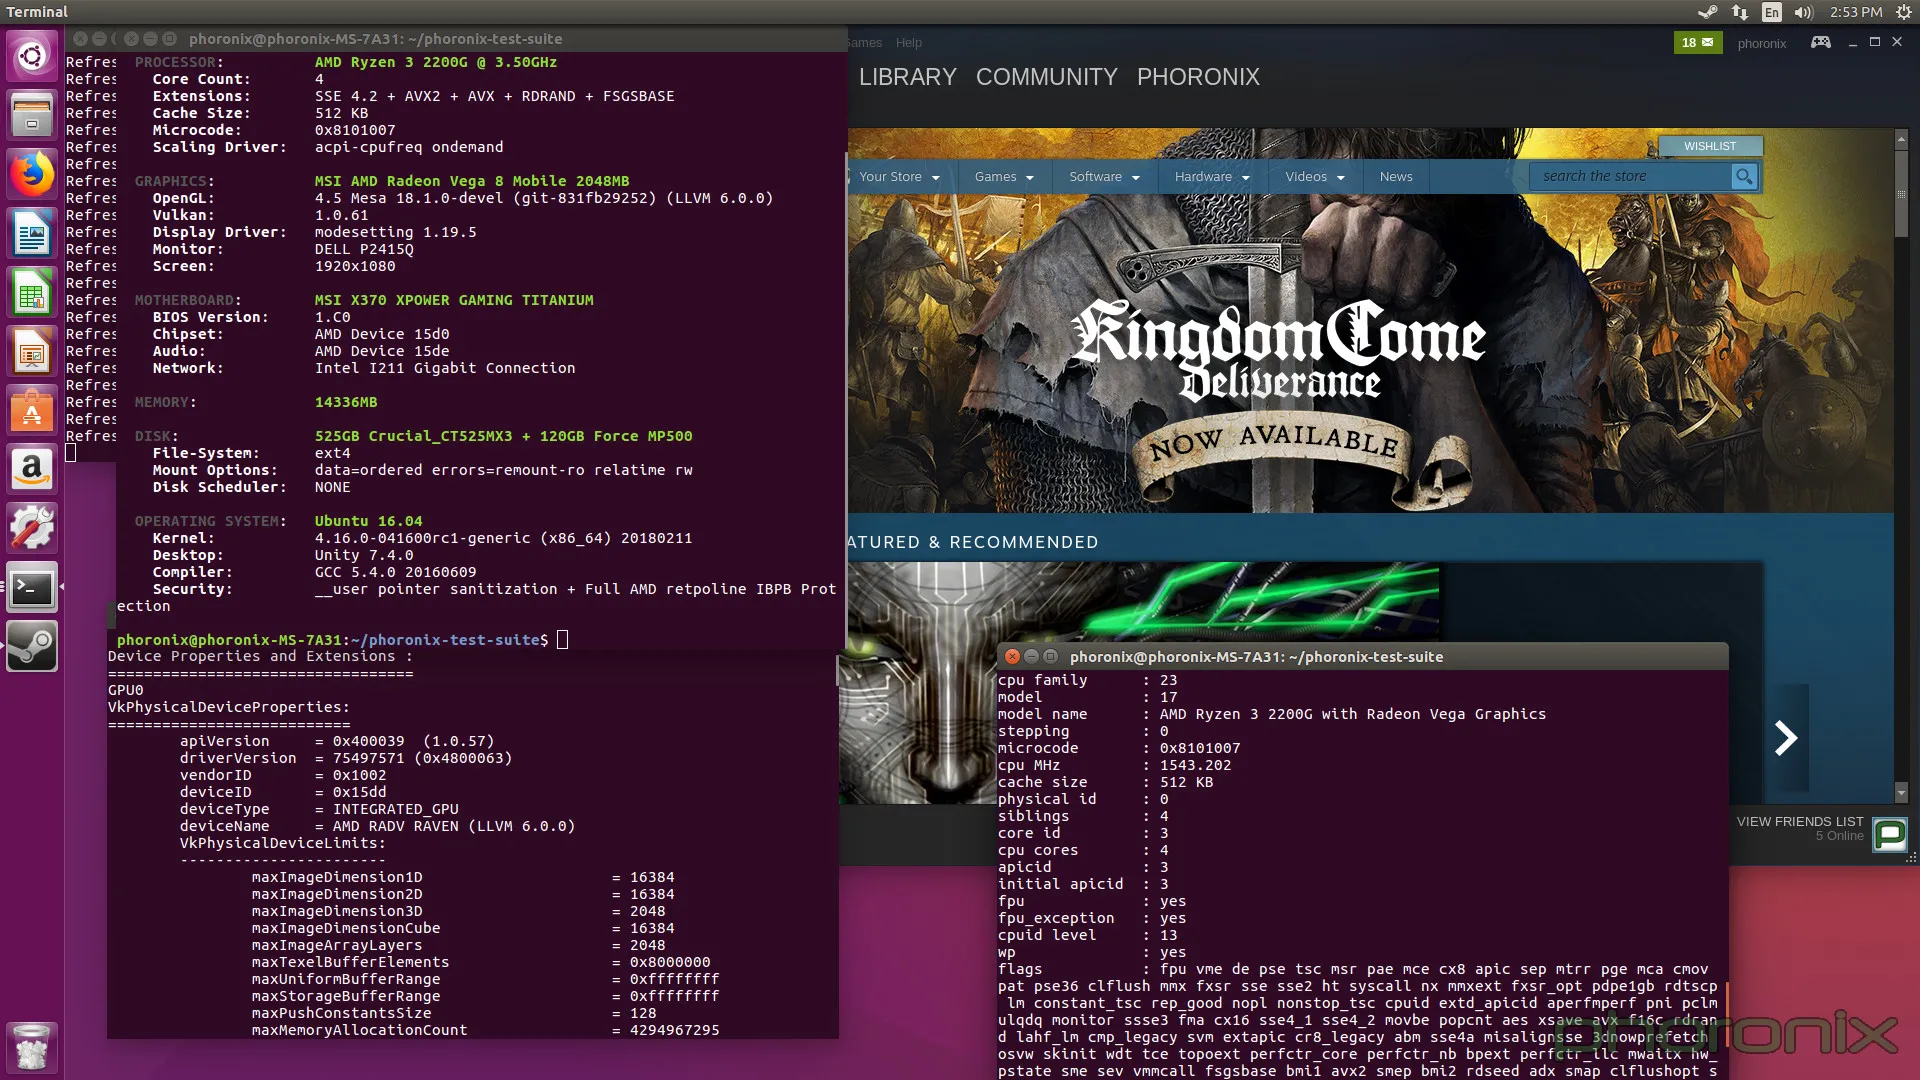
Task: Open PHORONIX profile section in Steam
Action: (1198, 77)
